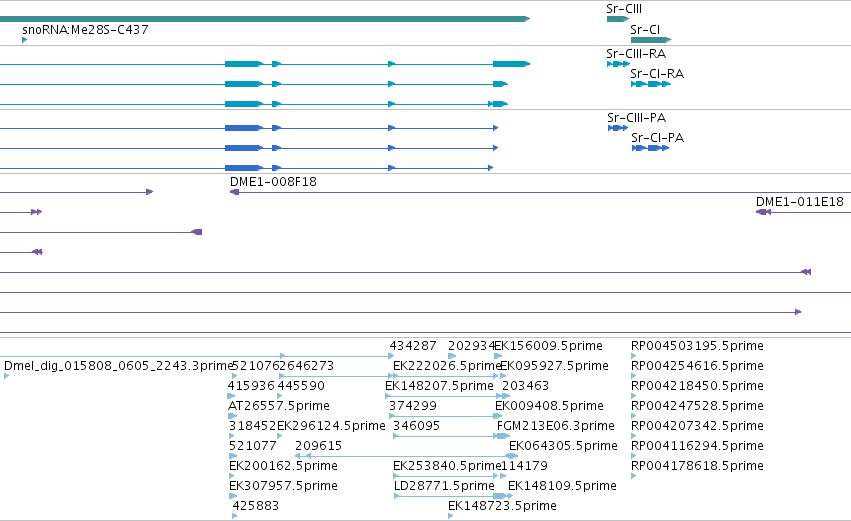Select EST 209615
The width and height of the screenshot is (851, 521).
319,446
